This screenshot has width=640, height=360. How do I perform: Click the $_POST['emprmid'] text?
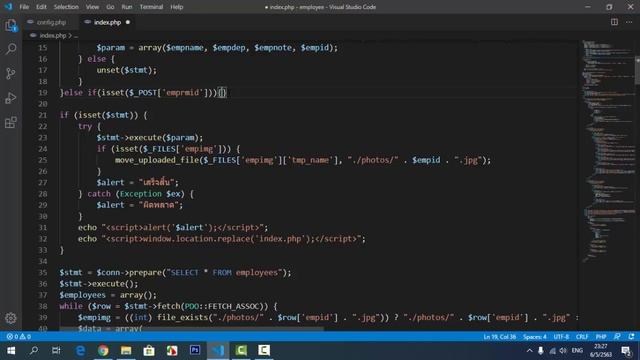[x=169, y=93]
